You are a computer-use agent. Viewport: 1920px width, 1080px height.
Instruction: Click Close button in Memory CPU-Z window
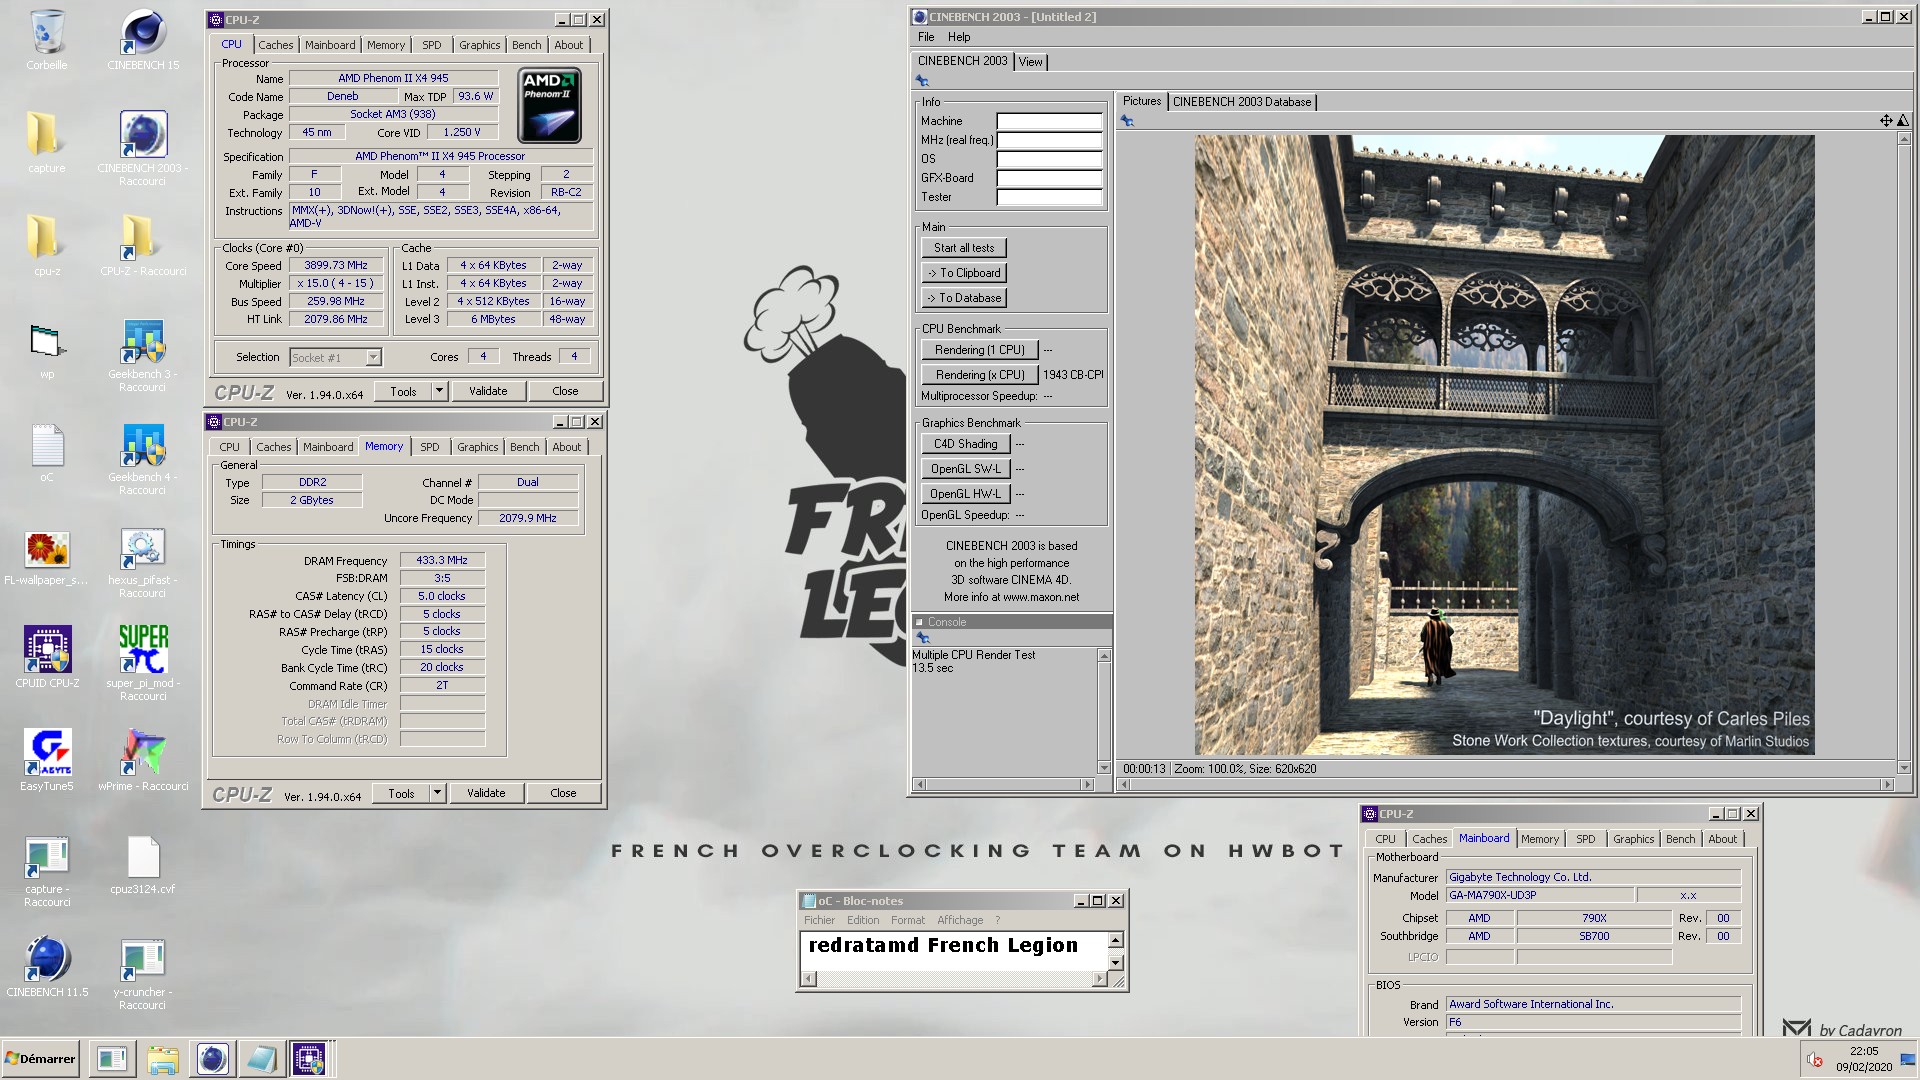(563, 793)
